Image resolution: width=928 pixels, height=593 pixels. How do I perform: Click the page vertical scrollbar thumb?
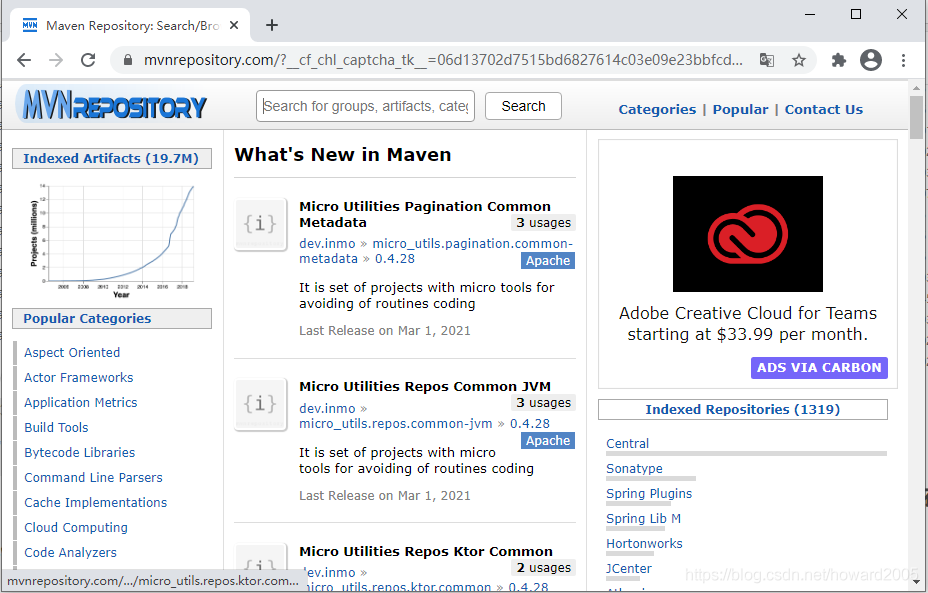tap(916, 117)
